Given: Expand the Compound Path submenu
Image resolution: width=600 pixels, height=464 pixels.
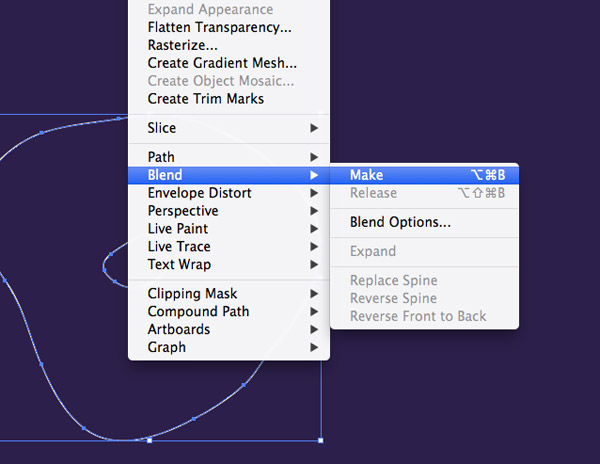Looking at the screenshot, I should (x=198, y=312).
